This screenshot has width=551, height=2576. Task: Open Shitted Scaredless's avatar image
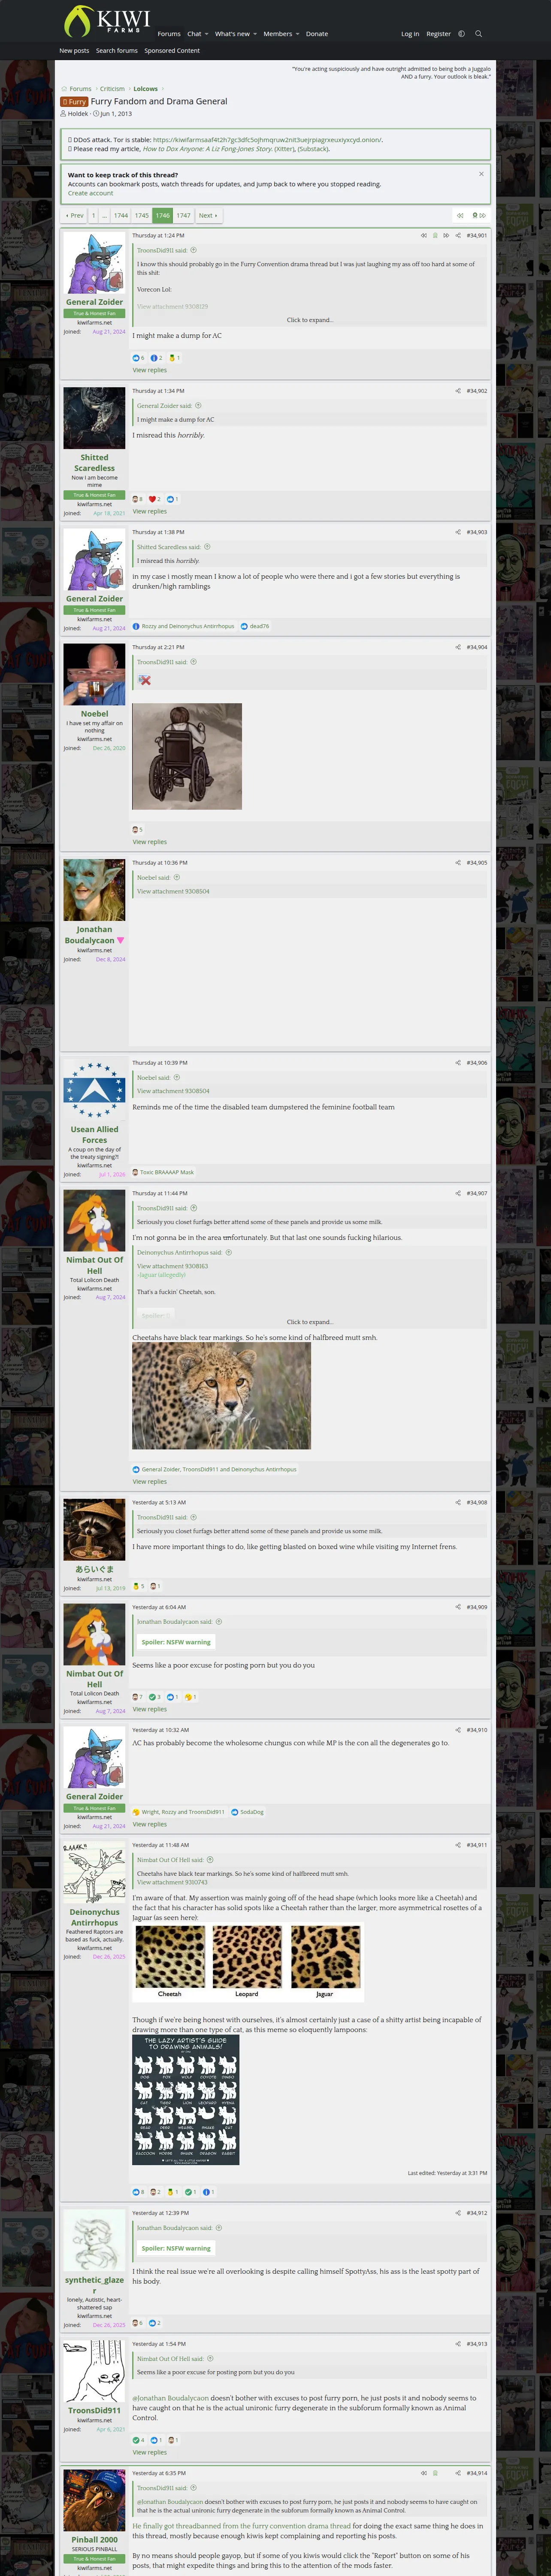click(x=94, y=418)
